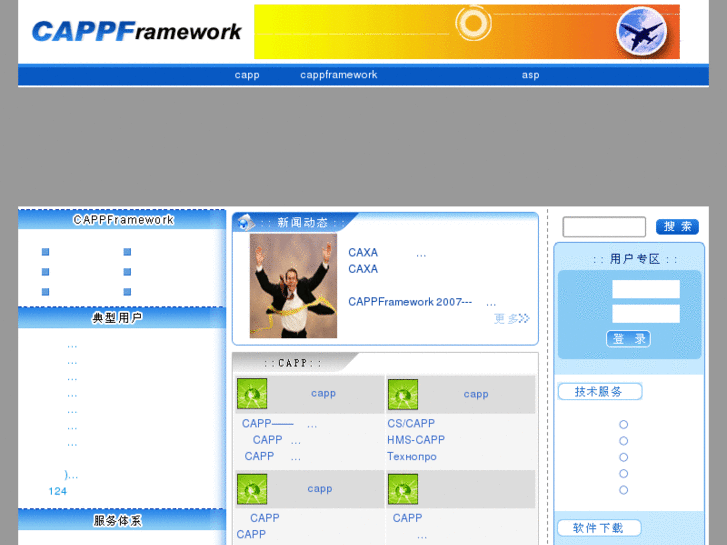Click the lower login field above 登录
727x545 pixels.
click(x=646, y=314)
